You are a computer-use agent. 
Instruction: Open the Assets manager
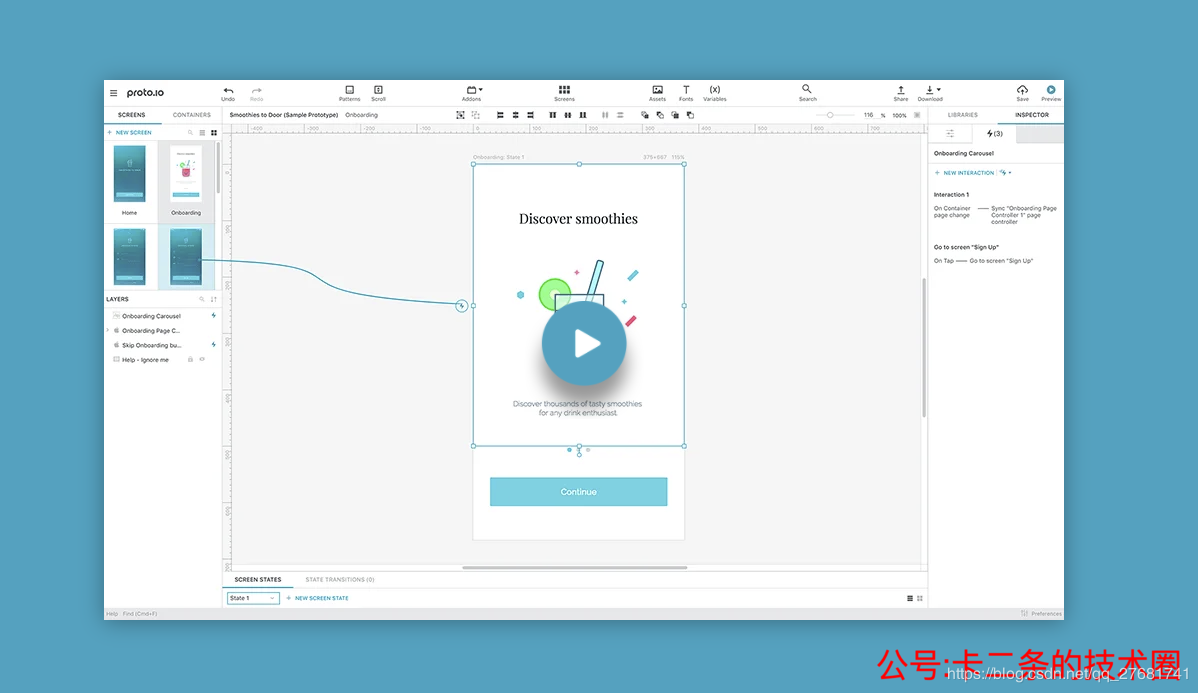(x=657, y=94)
